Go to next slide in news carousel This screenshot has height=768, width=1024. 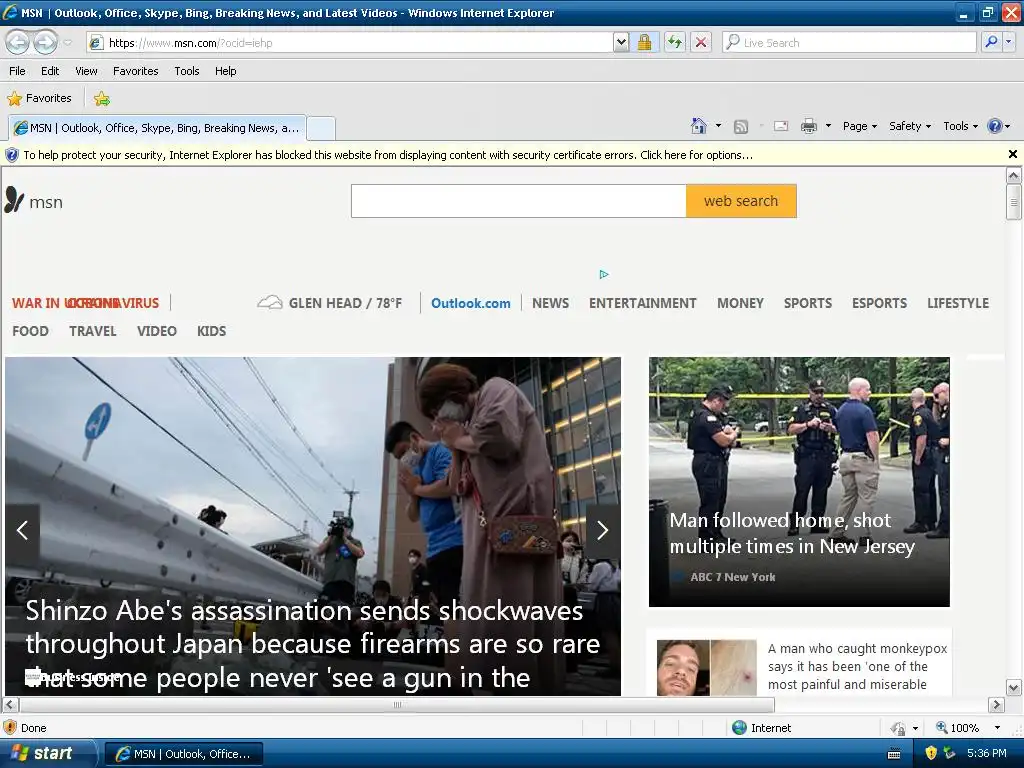(x=603, y=530)
